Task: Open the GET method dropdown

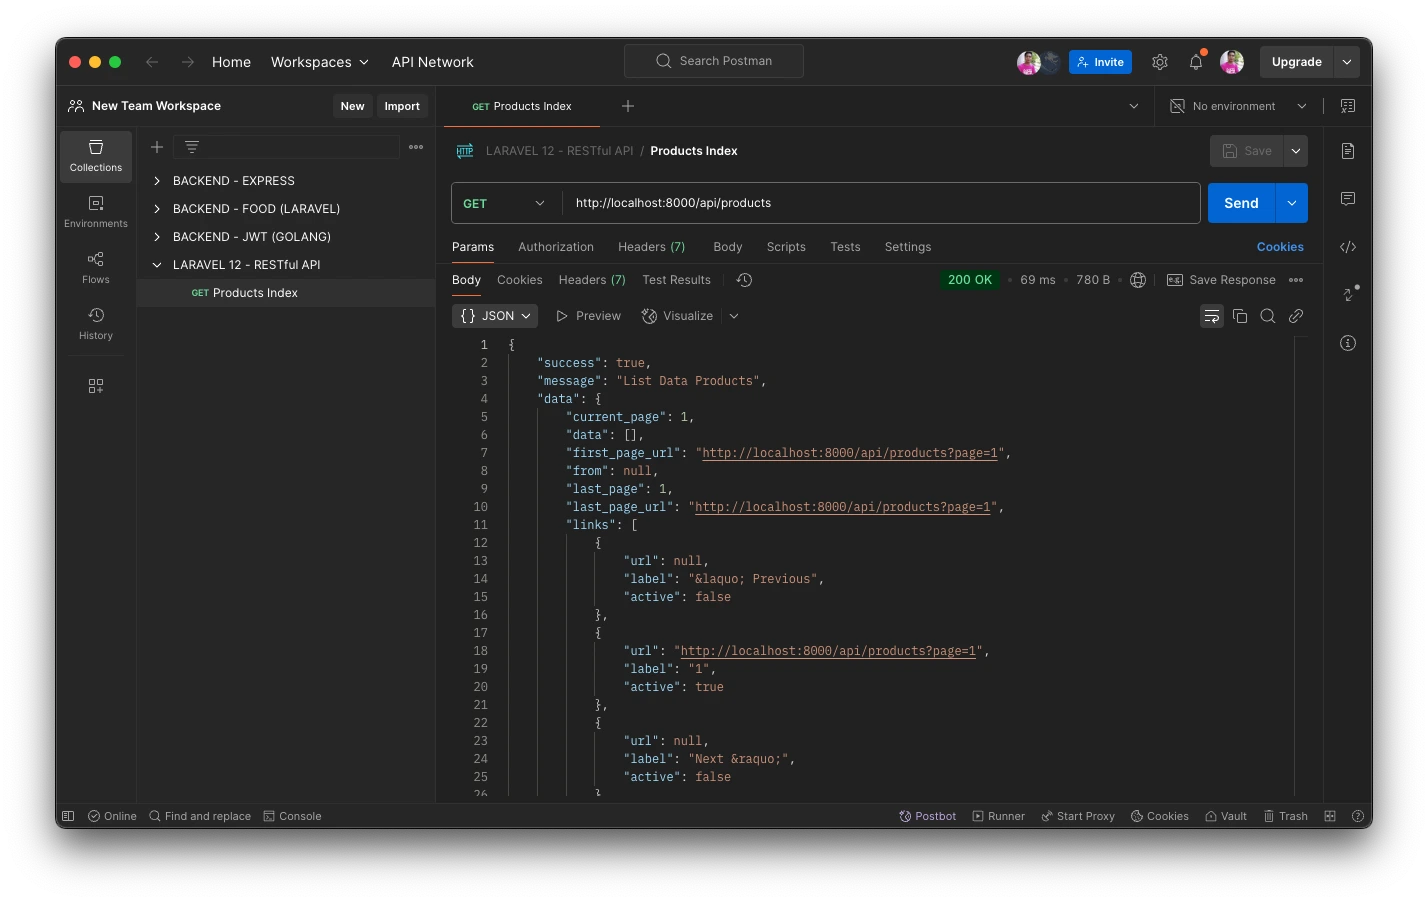Action: point(505,203)
